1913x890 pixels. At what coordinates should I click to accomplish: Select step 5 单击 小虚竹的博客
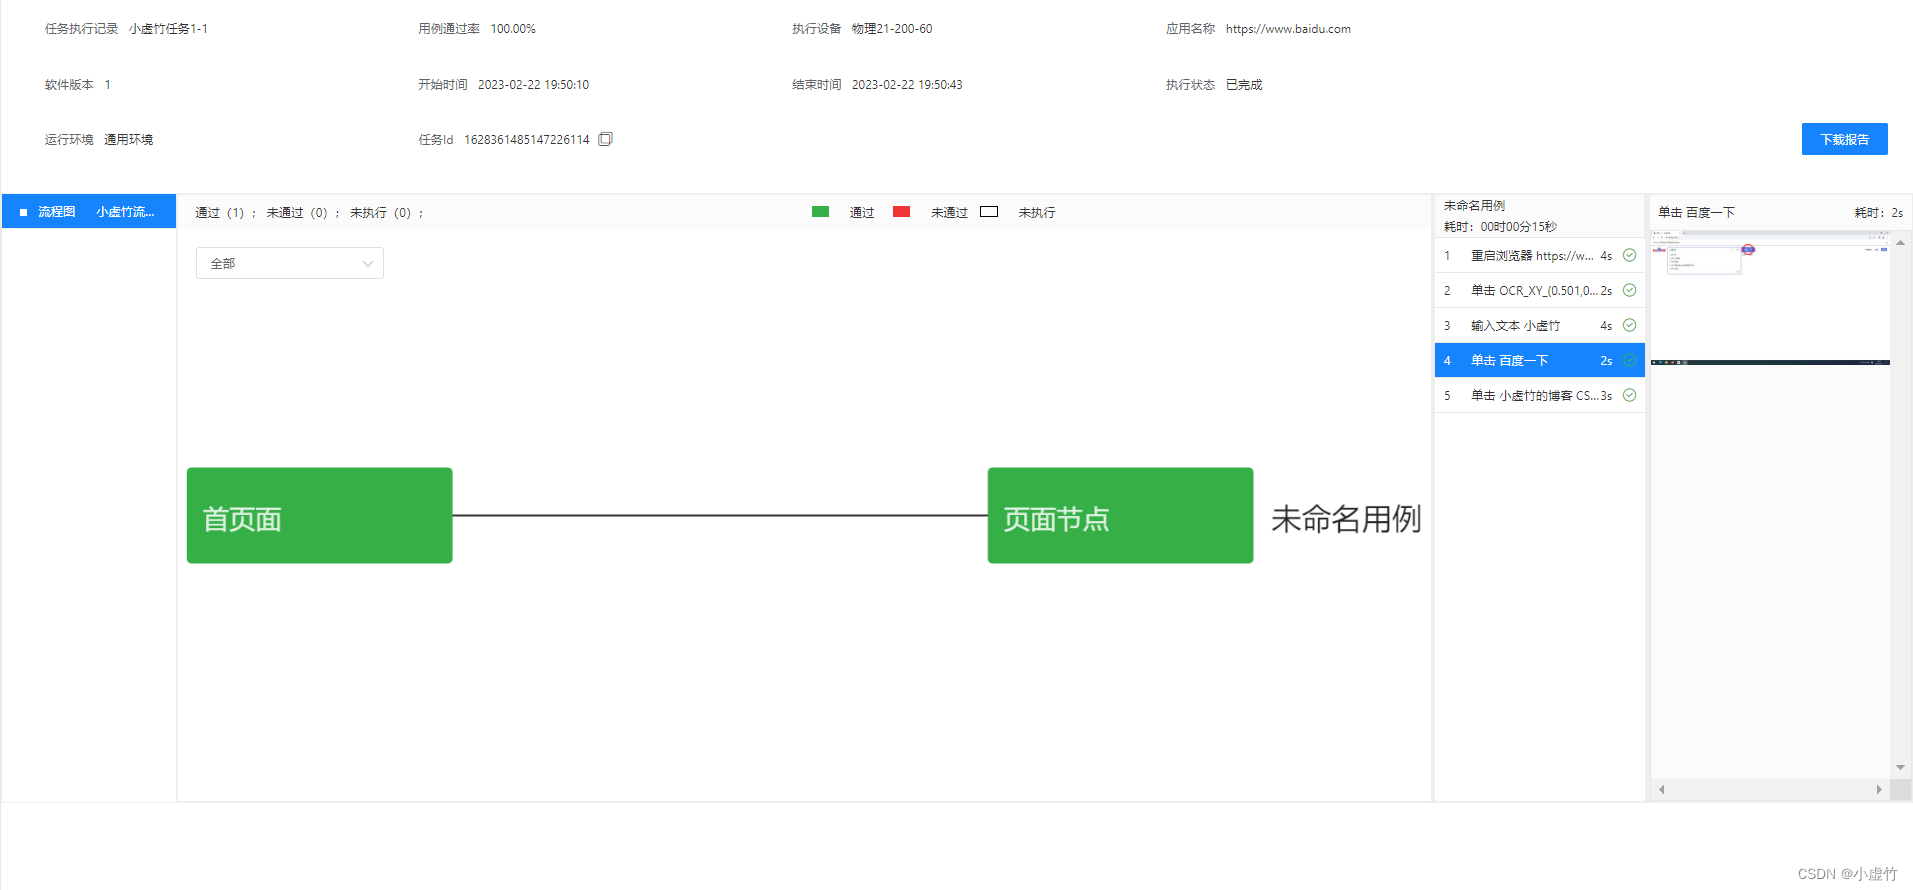[1539, 395]
